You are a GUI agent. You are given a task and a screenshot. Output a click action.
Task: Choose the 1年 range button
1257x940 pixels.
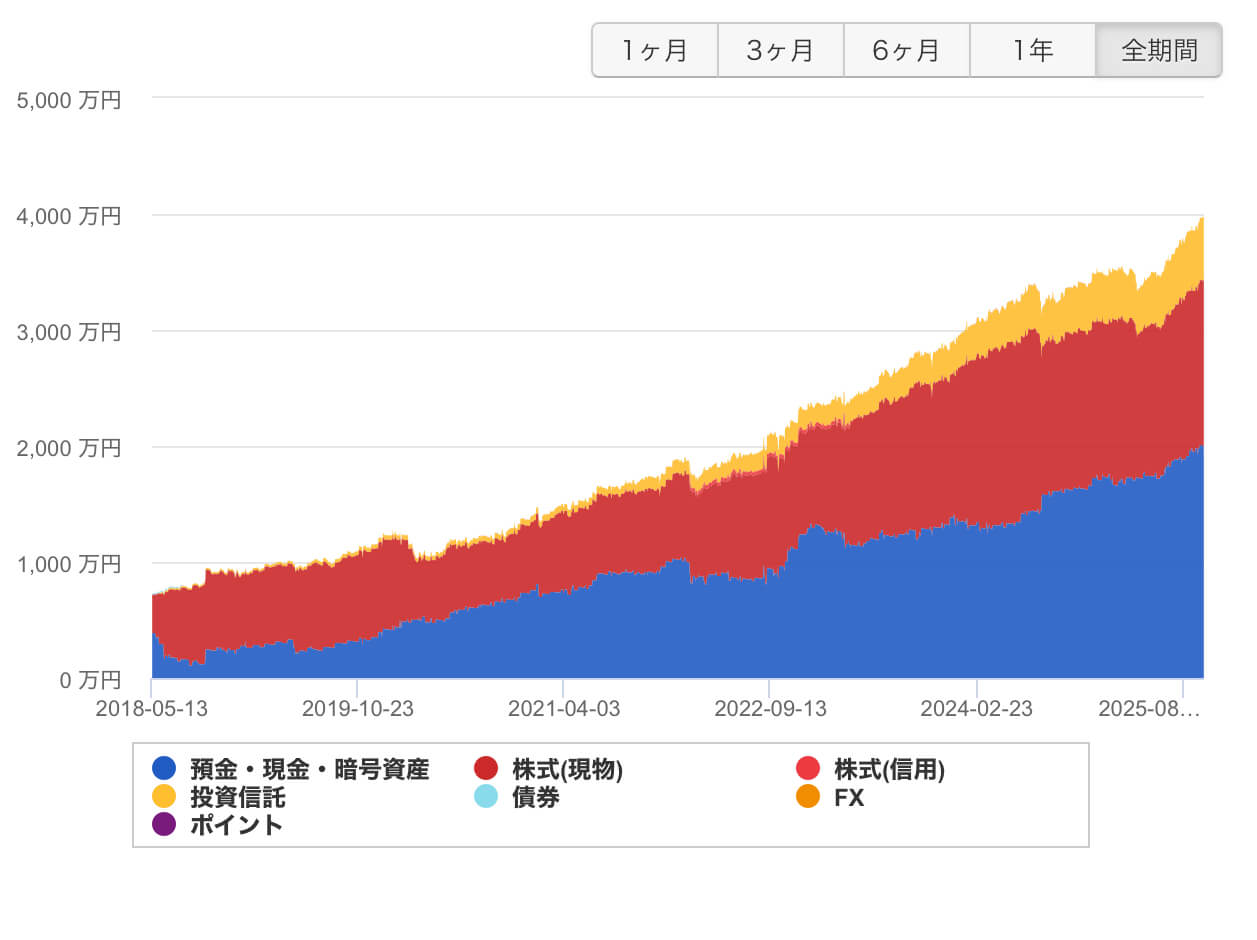pos(1033,50)
